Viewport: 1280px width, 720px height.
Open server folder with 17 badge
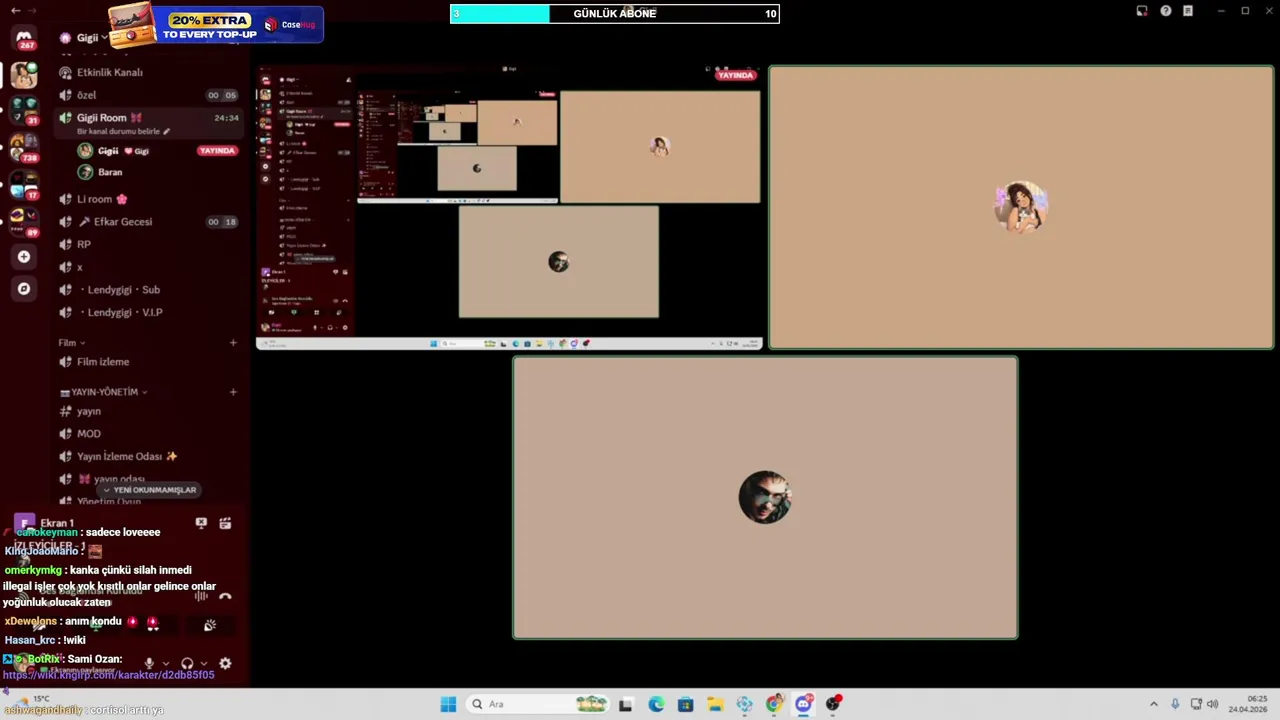pos(24,185)
